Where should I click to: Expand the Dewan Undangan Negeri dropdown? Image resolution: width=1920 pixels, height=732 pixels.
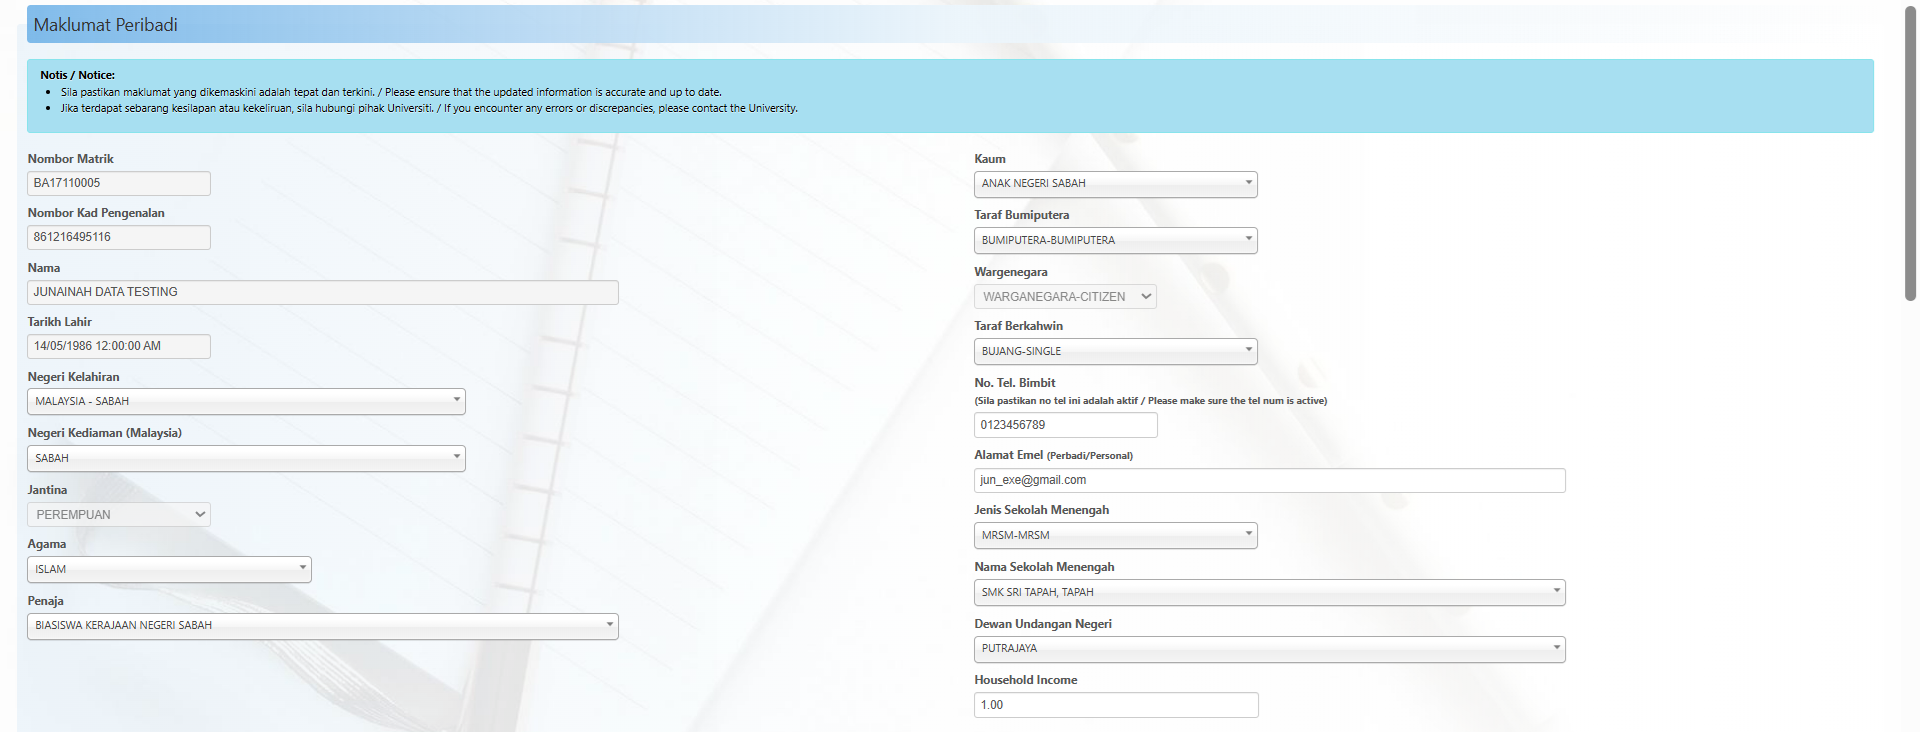click(x=1269, y=649)
